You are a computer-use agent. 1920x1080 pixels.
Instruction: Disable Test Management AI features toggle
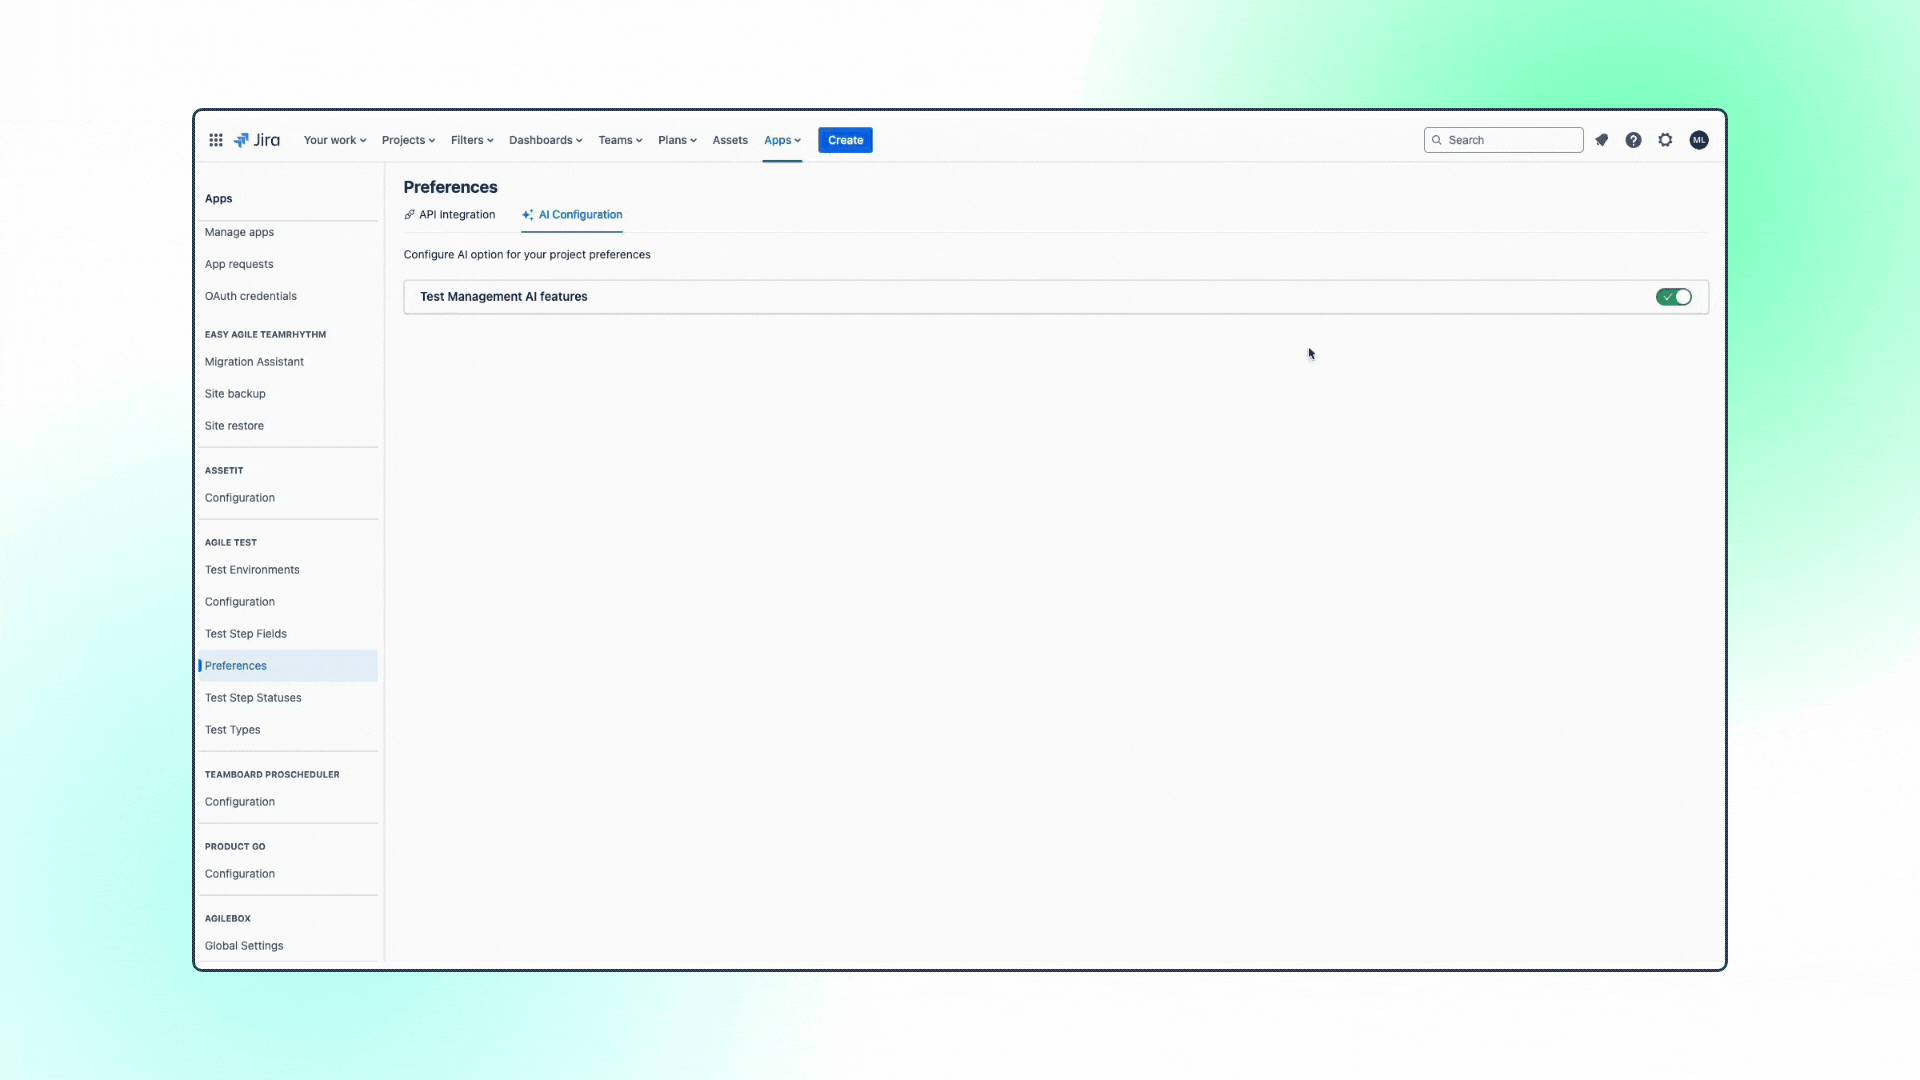pyautogui.click(x=1674, y=297)
